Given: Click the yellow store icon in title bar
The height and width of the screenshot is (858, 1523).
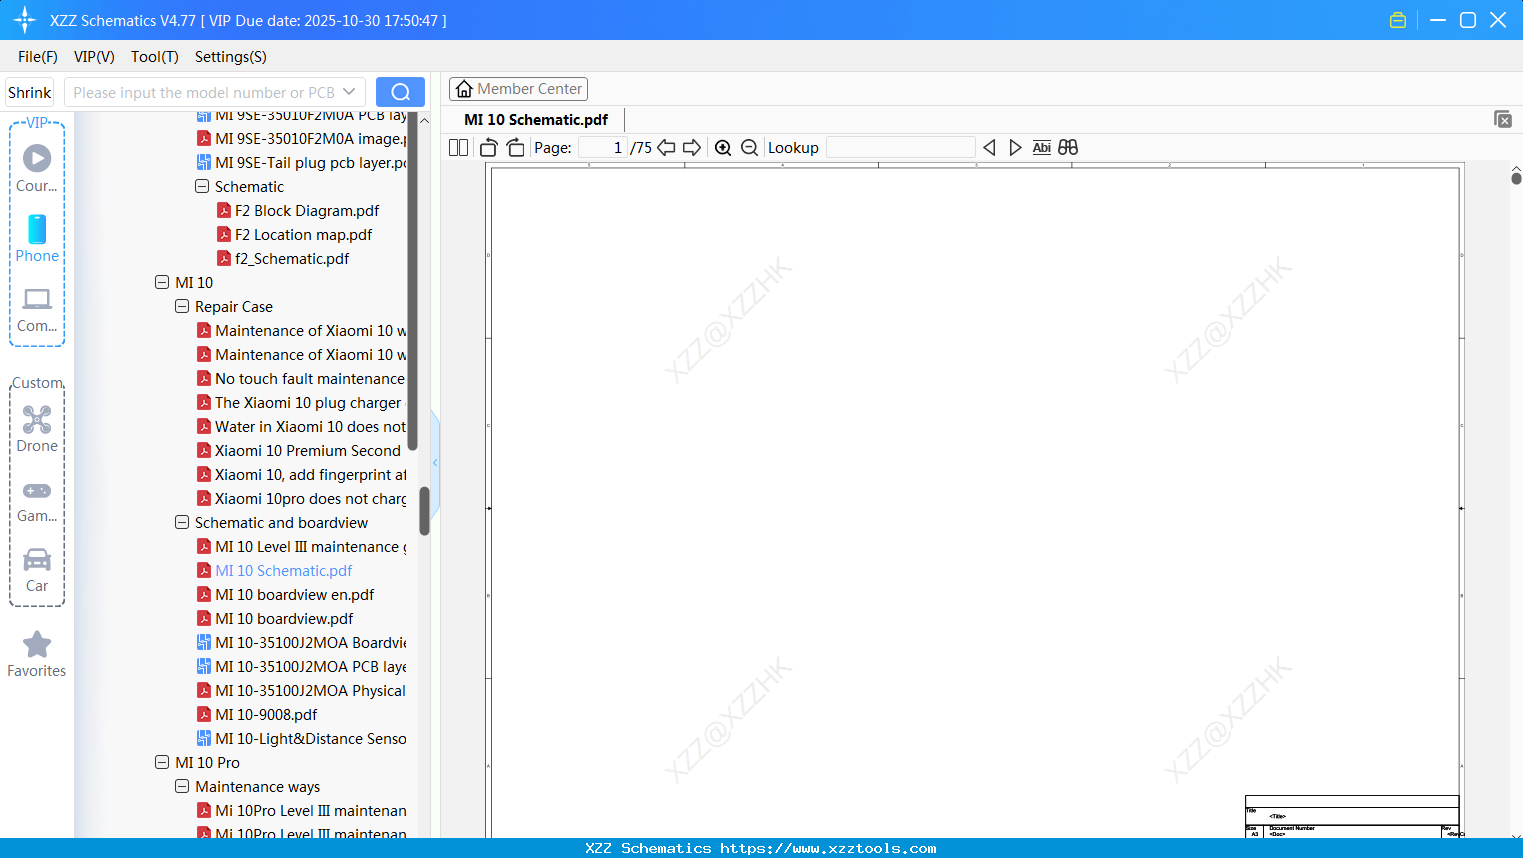Looking at the screenshot, I should click(x=1398, y=20).
